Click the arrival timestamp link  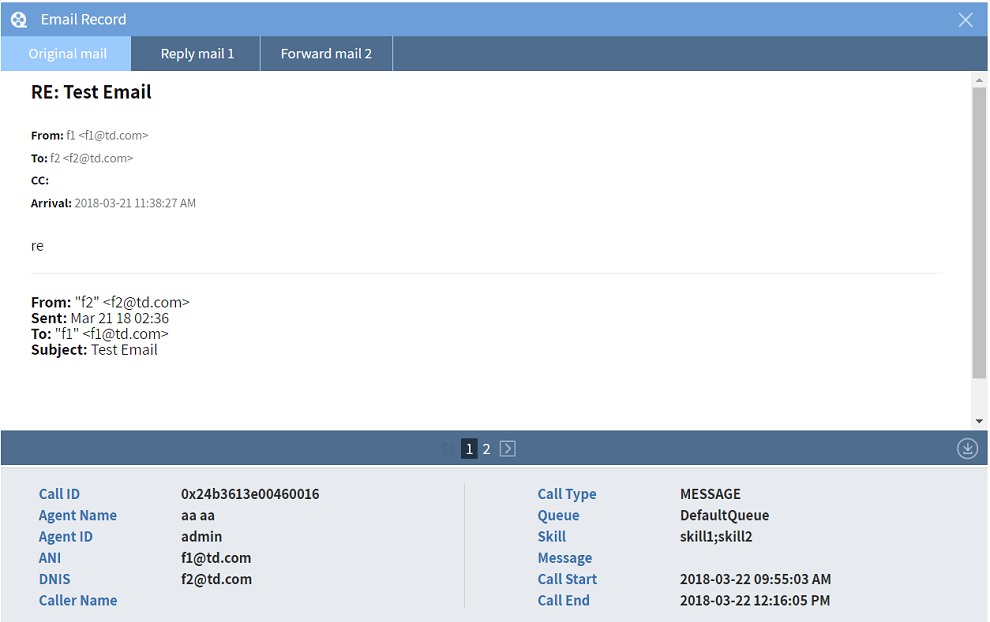click(134, 202)
